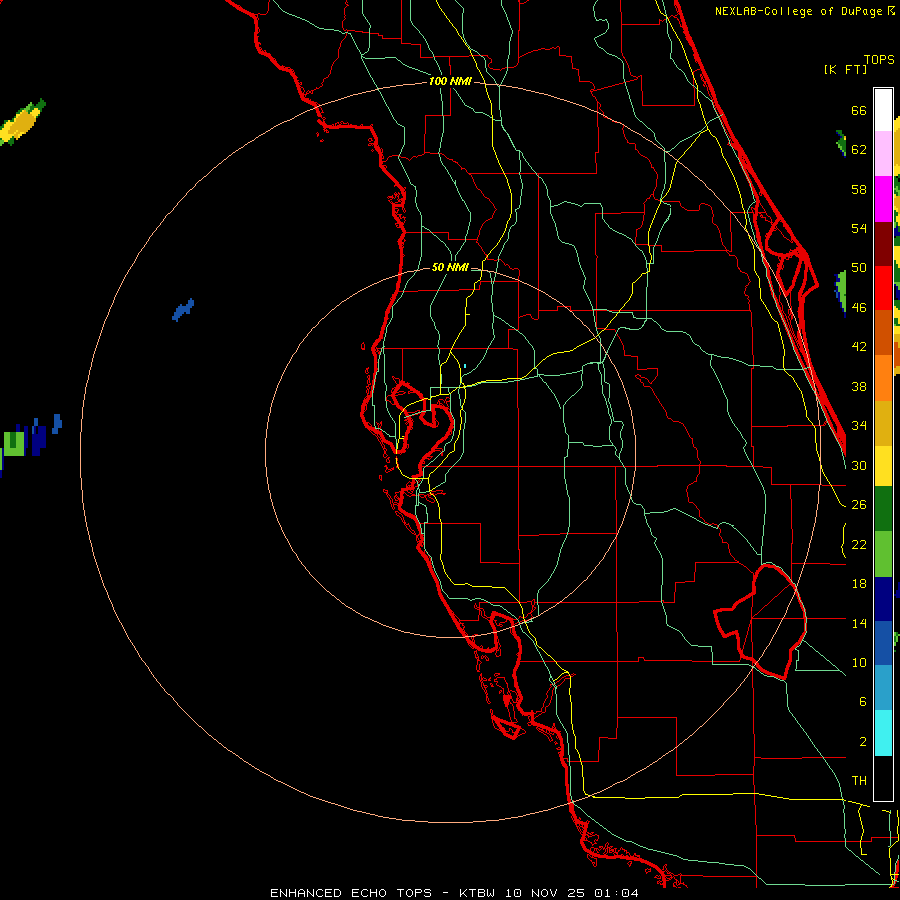Click the legend value "66"
Image resolution: width=900 pixels, height=900 pixels.
(x=859, y=110)
